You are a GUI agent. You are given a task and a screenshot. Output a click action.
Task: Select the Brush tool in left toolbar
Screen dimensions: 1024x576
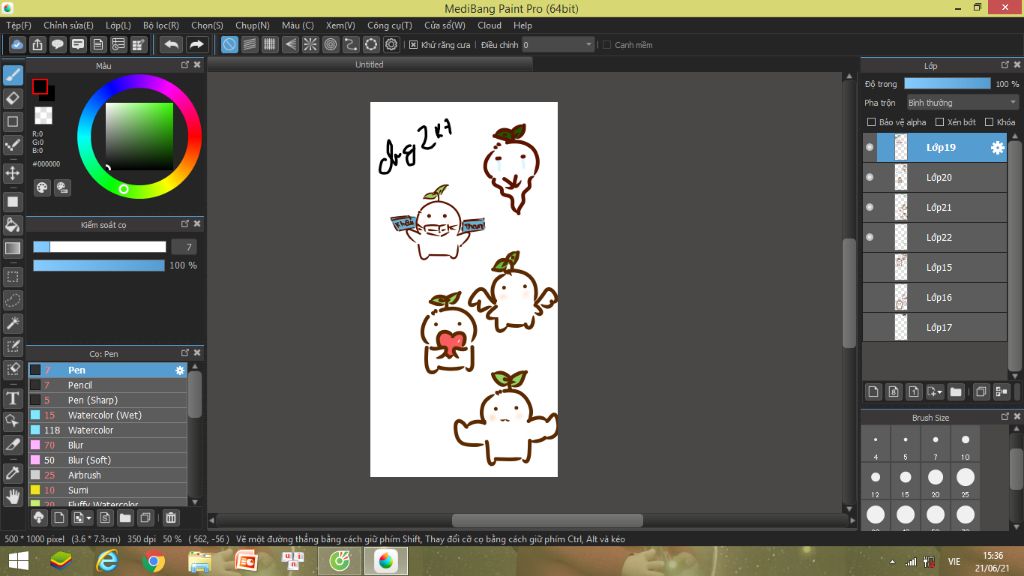(x=13, y=75)
